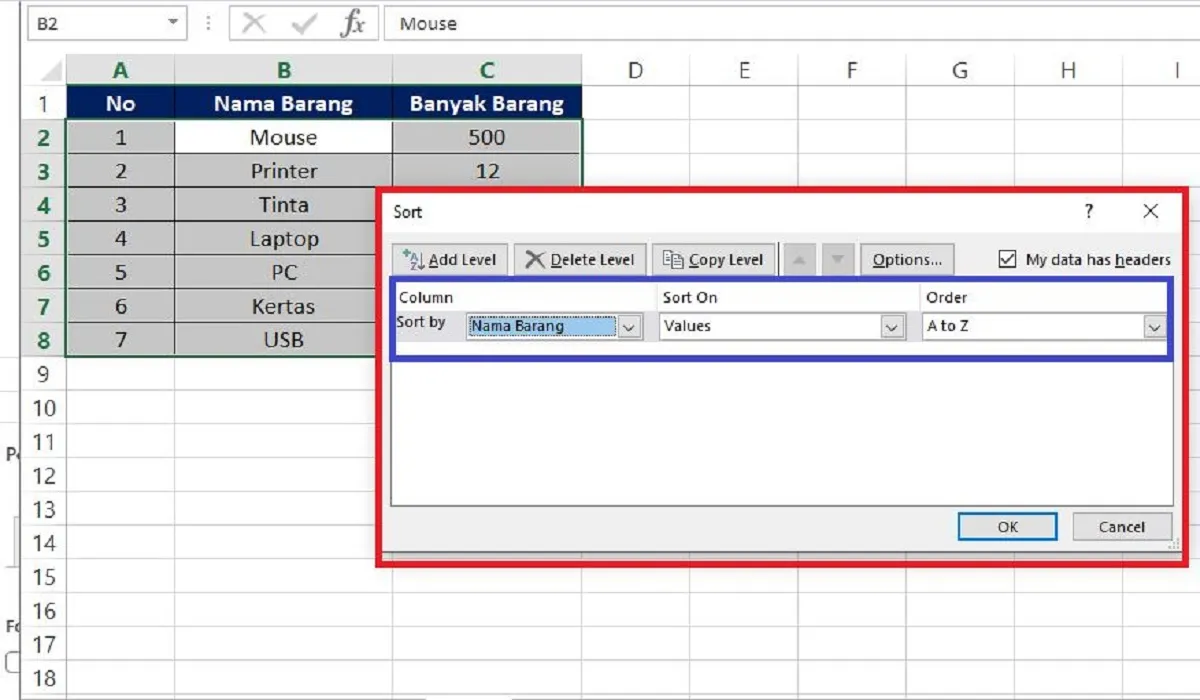The width and height of the screenshot is (1200, 700).
Task: Select column G header
Action: point(960,70)
